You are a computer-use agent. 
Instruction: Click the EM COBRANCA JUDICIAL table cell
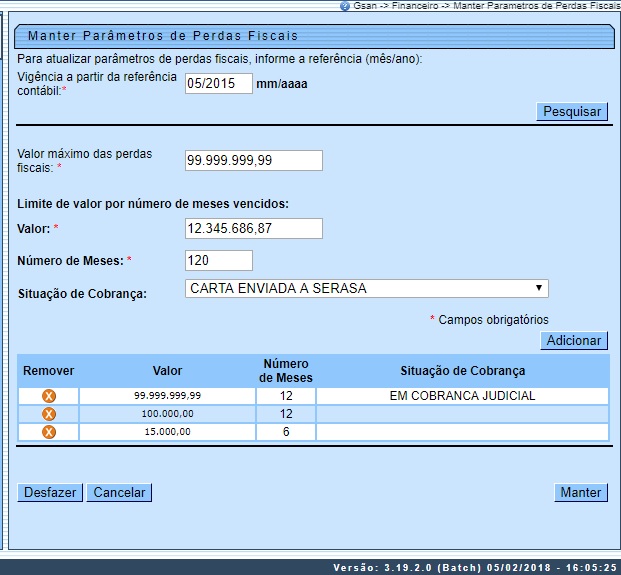462,396
